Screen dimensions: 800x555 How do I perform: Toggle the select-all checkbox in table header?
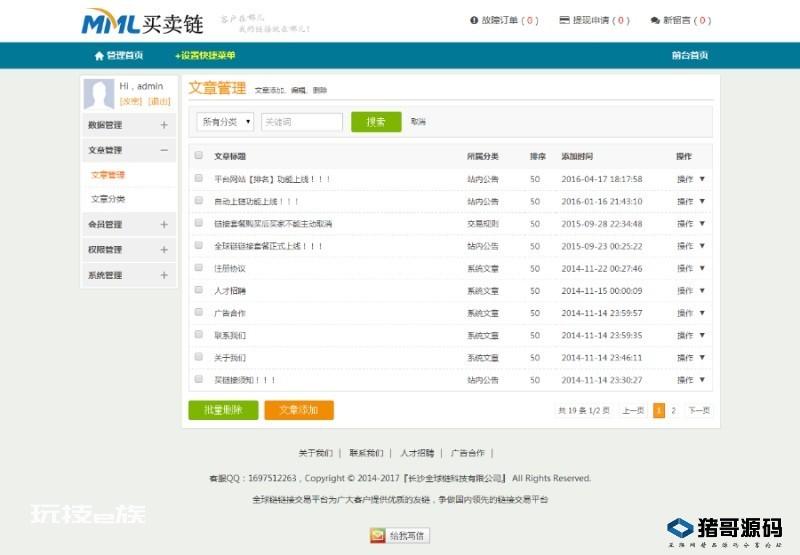point(198,156)
